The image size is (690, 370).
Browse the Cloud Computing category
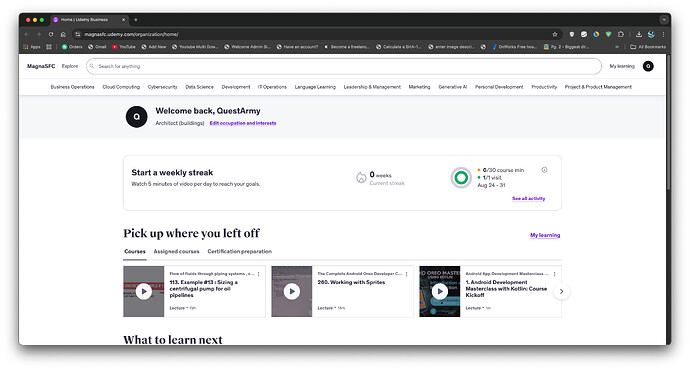tap(121, 87)
